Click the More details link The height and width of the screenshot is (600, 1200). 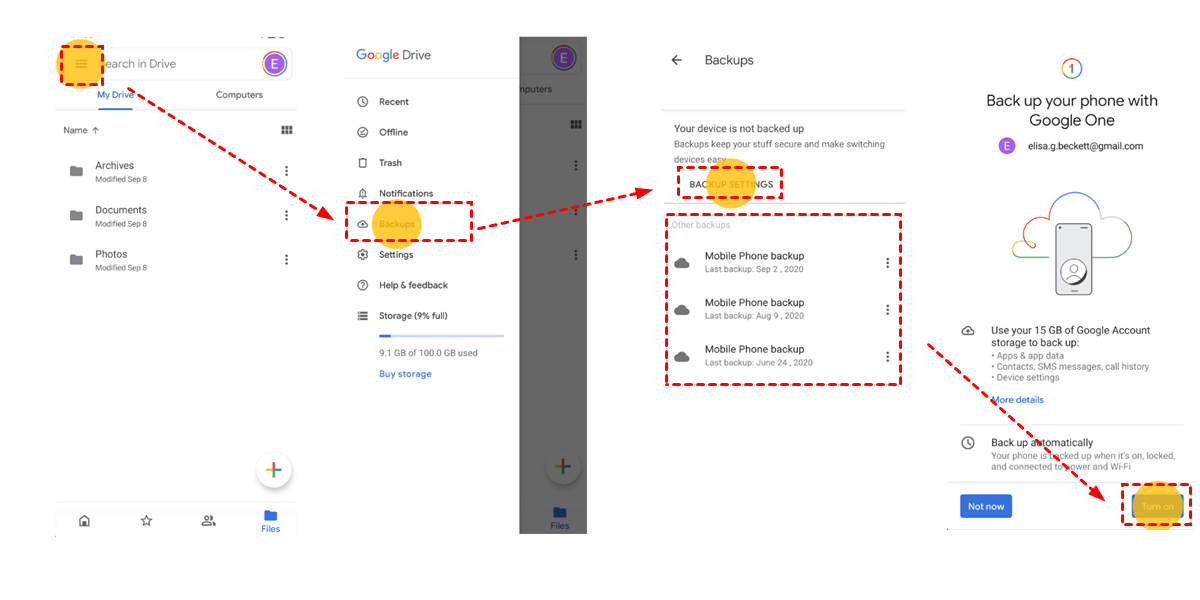click(x=1017, y=400)
